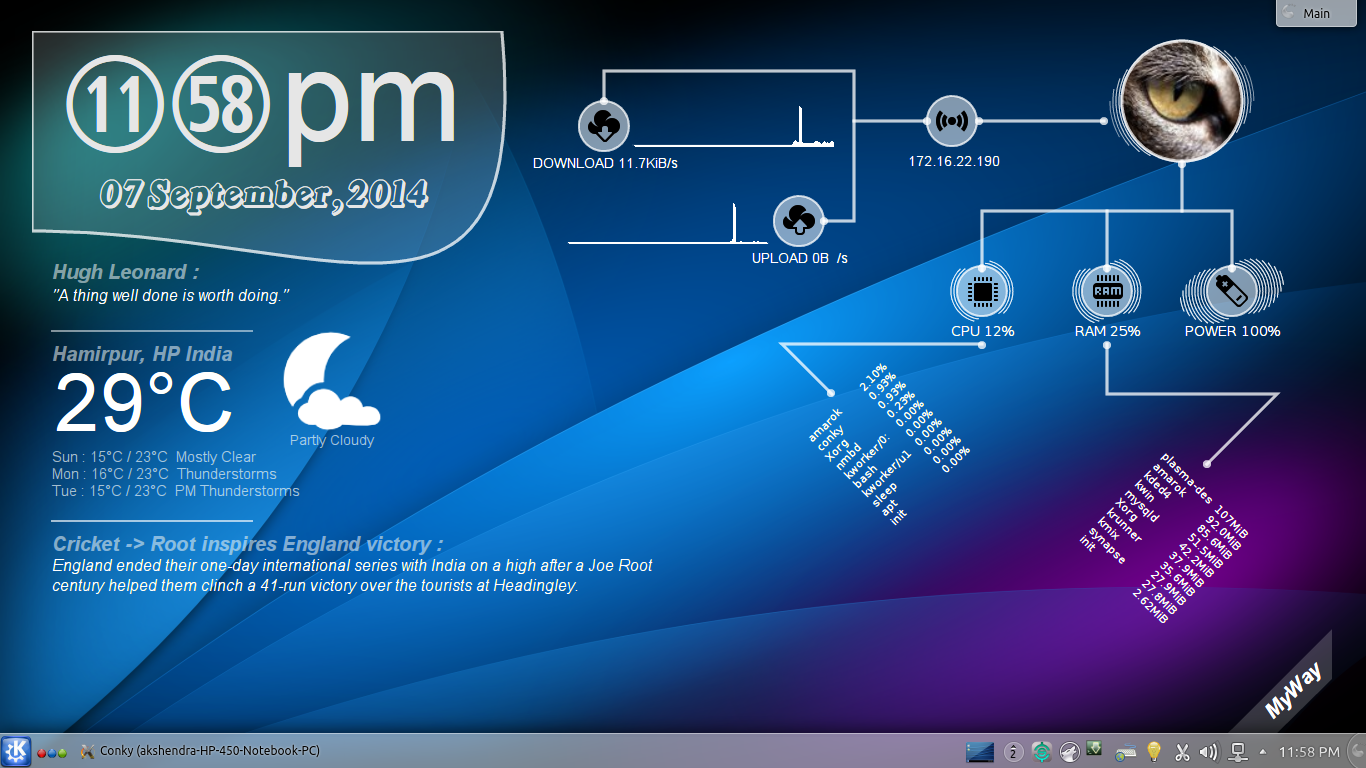Click the upload cloud icon
1366x768 pixels.
[x=799, y=221]
